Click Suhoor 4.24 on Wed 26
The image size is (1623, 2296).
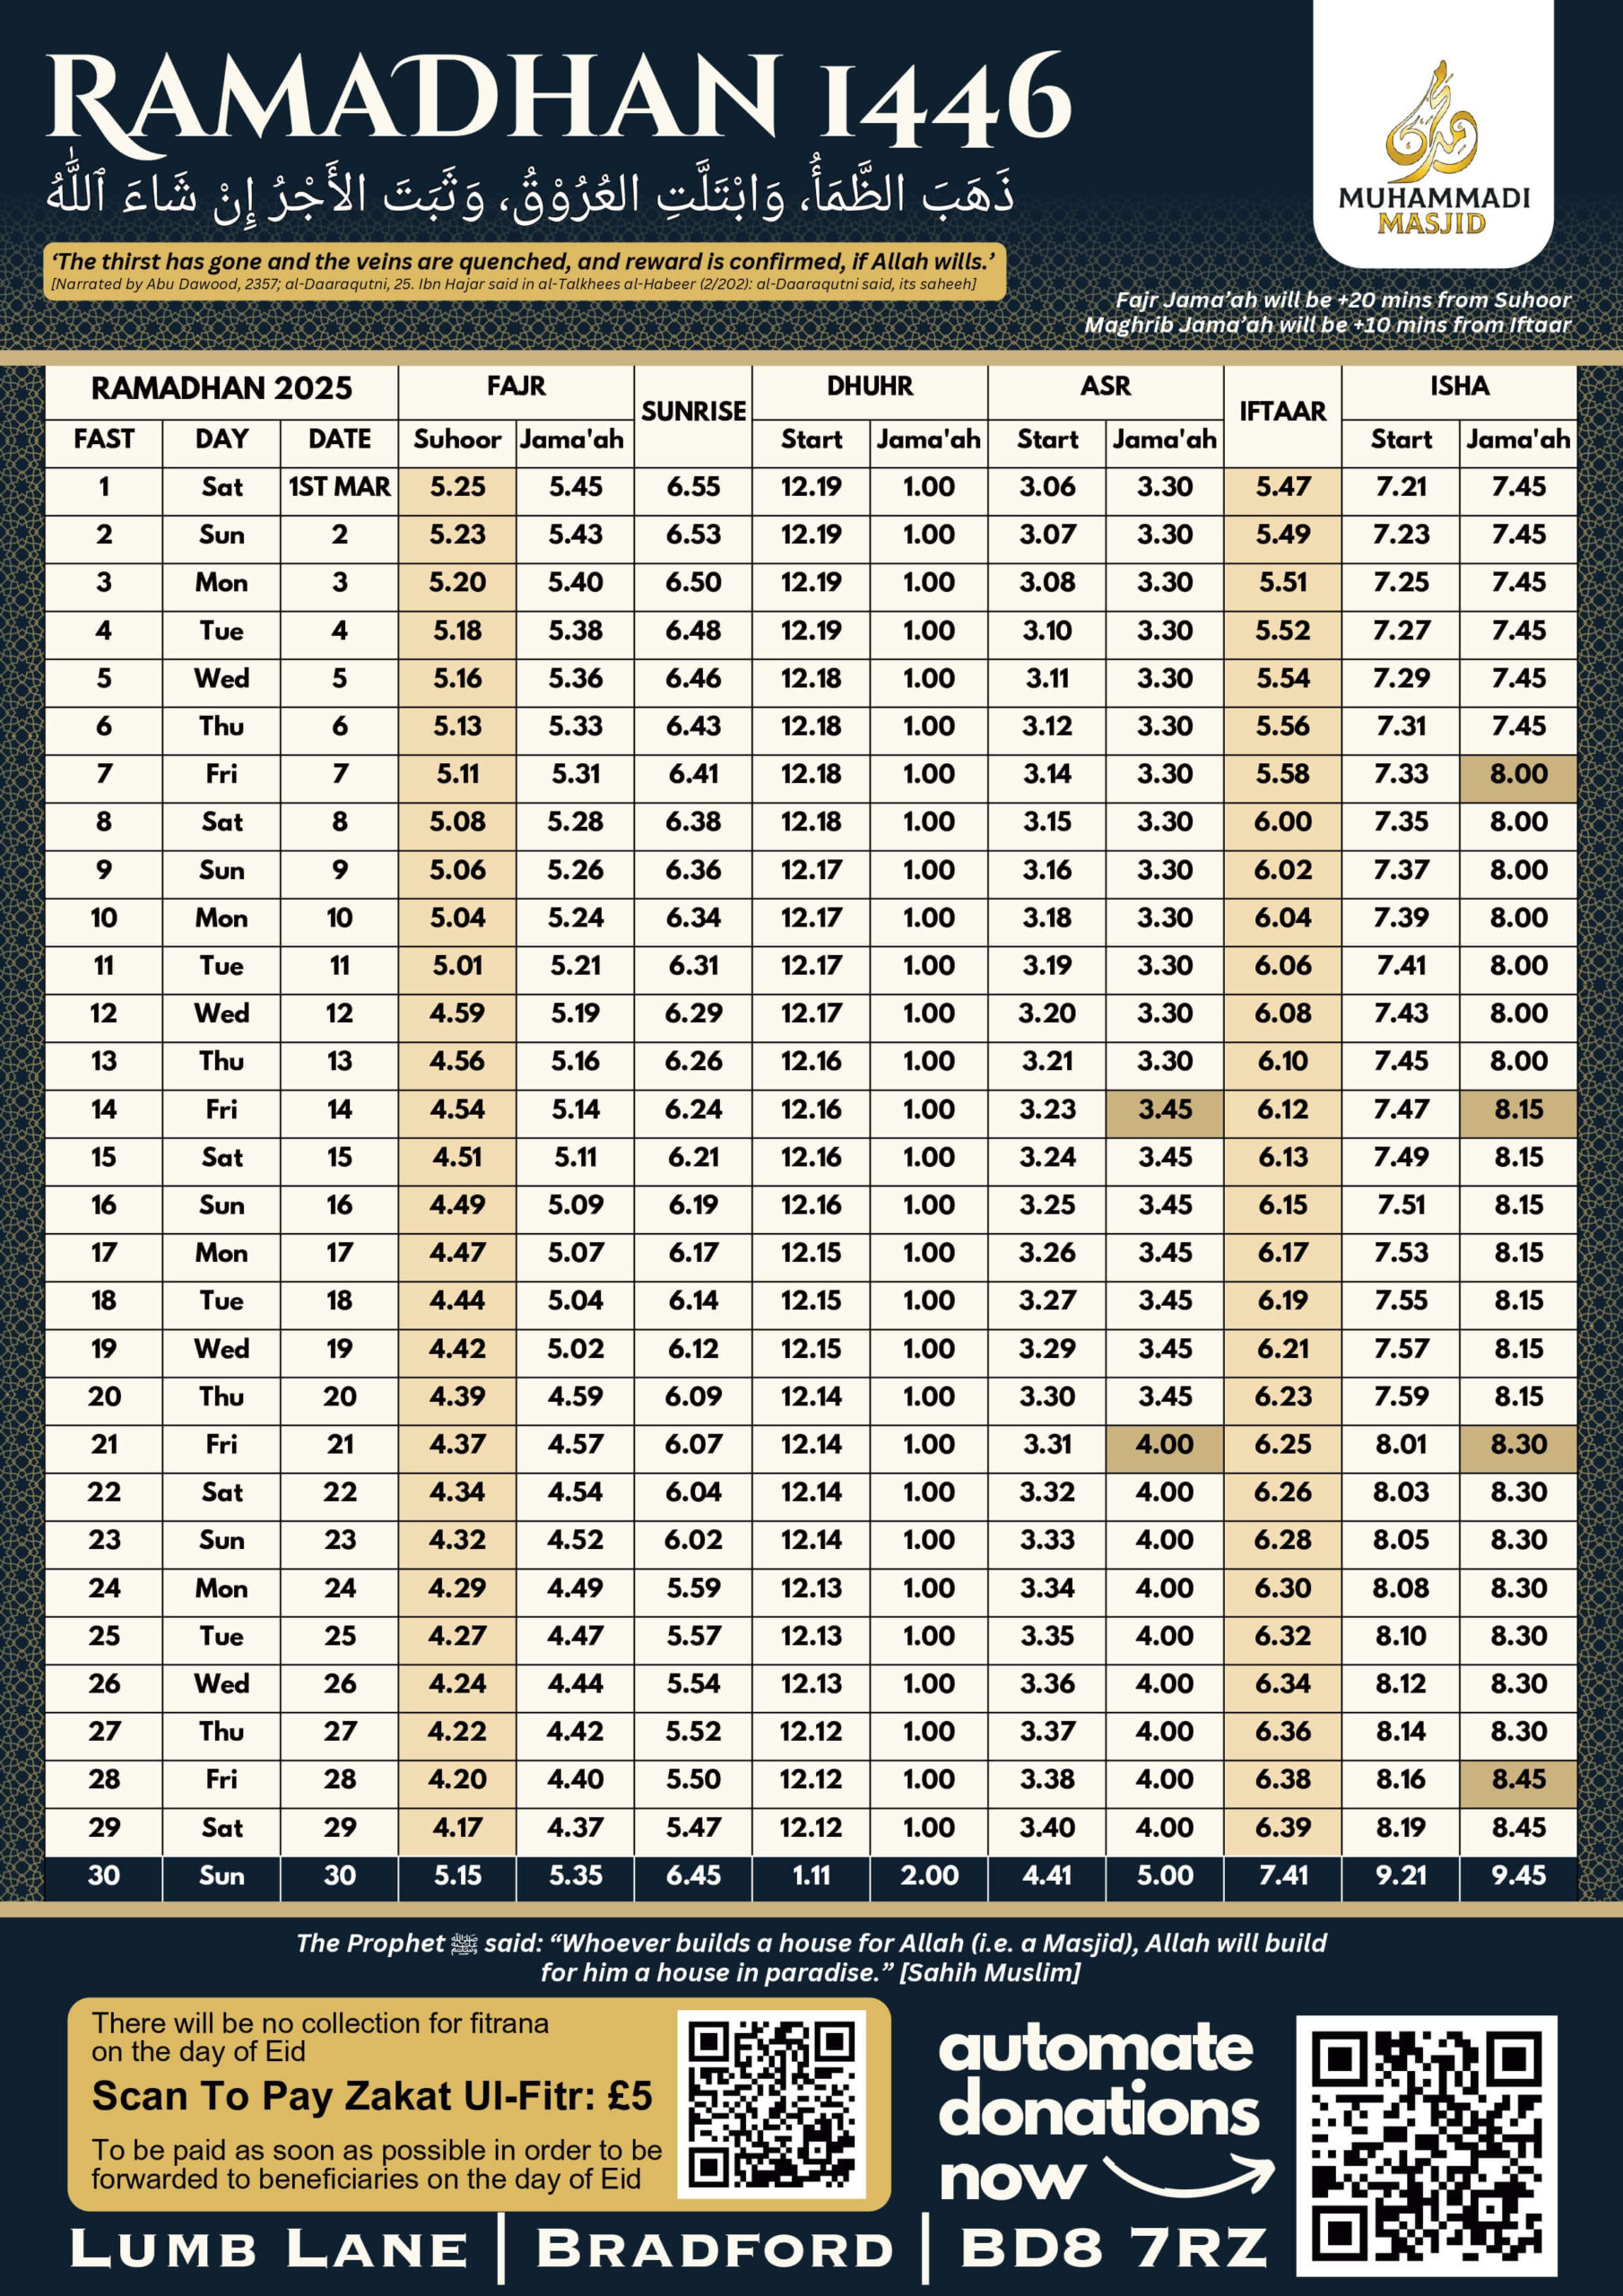coord(458,1684)
